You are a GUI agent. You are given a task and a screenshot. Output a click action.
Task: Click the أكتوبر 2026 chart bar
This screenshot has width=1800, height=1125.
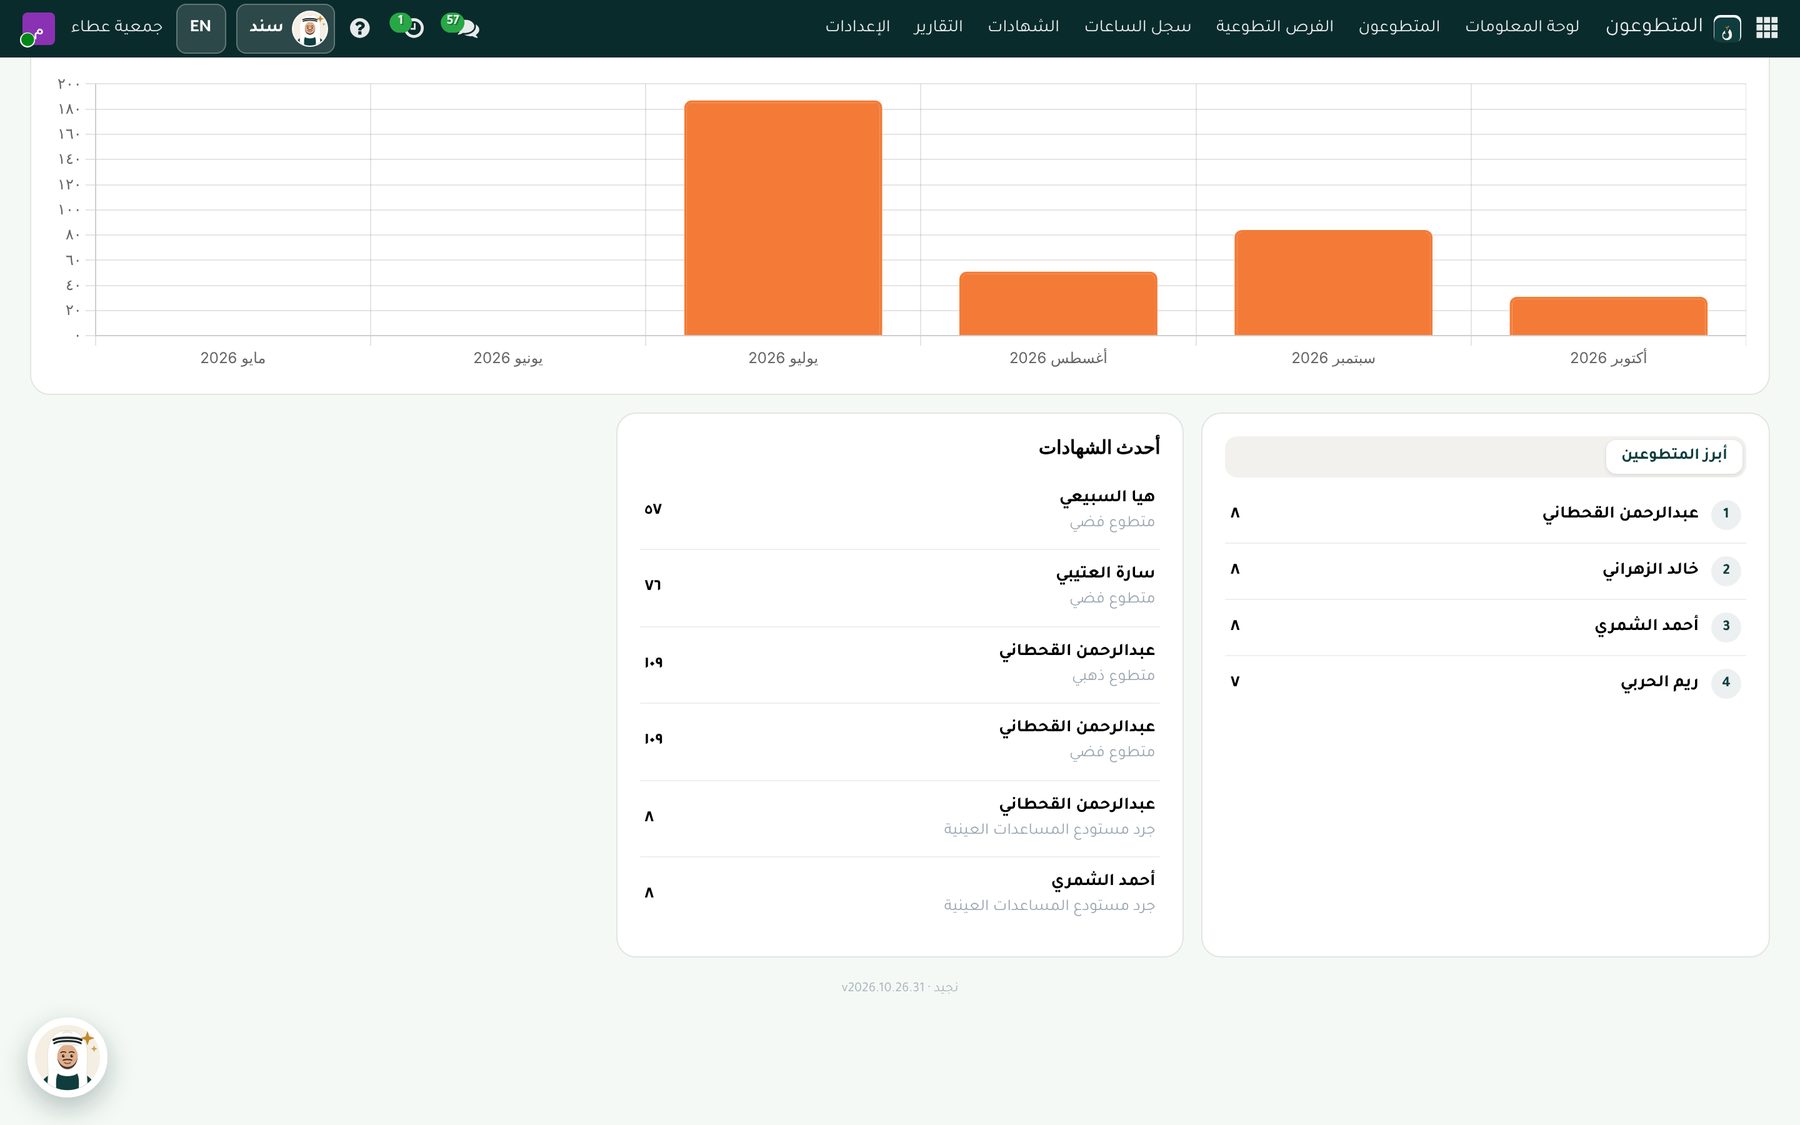pyautogui.click(x=1608, y=316)
